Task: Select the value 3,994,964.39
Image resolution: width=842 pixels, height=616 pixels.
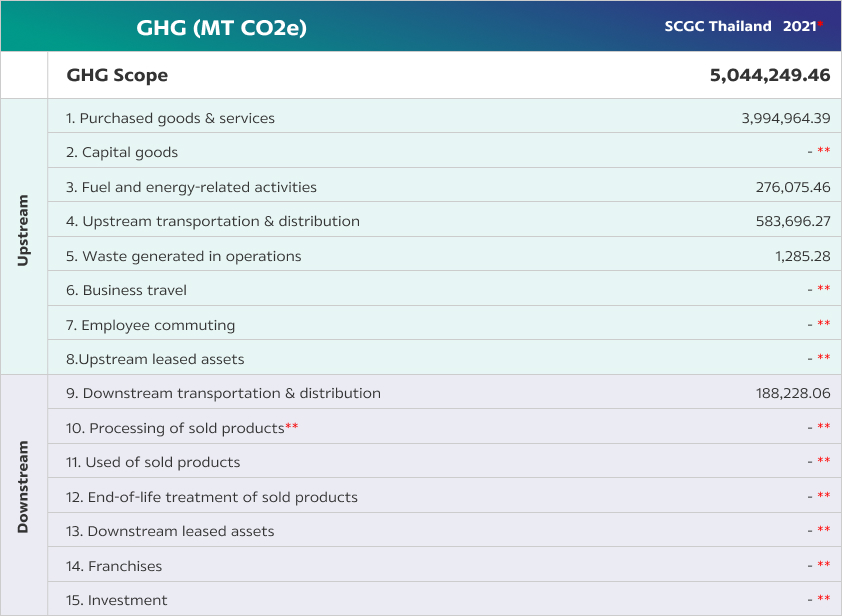Action: [x=786, y=118]
